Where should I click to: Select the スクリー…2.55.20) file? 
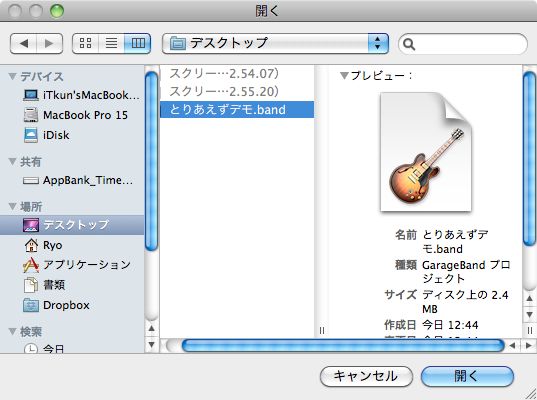(x=237, y=91)
